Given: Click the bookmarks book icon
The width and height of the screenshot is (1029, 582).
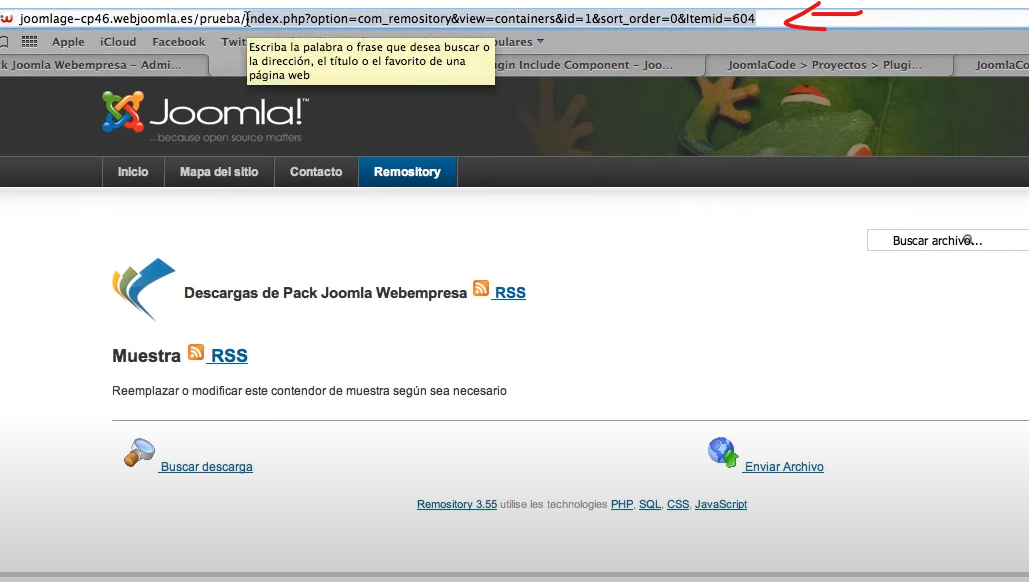Looking at the screenshot, I should [x=3, y=42].
